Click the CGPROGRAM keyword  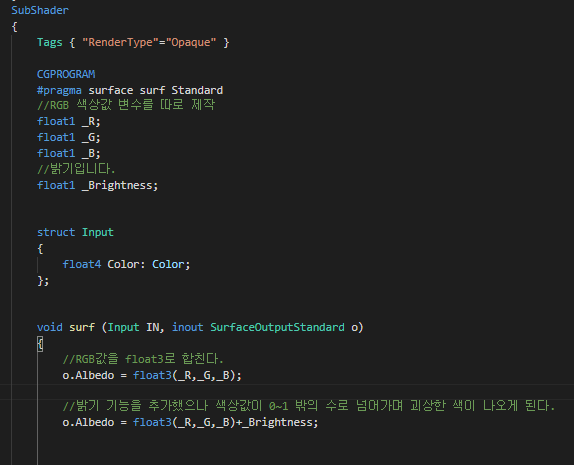point(66,74)
